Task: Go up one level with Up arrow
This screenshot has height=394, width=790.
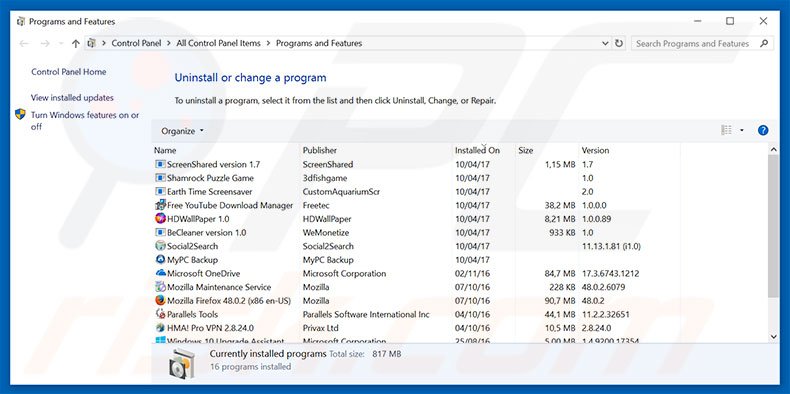Action: pos(76,44)
